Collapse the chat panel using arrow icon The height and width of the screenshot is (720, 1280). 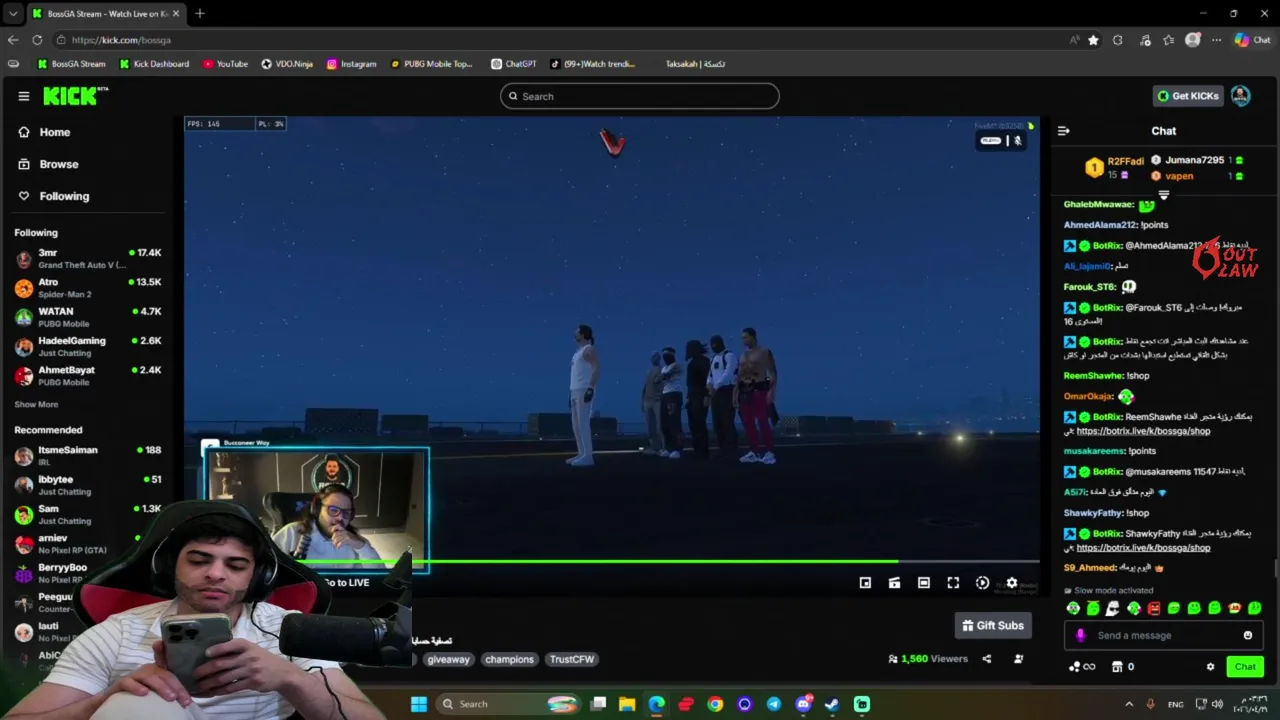click(1063, 131)
